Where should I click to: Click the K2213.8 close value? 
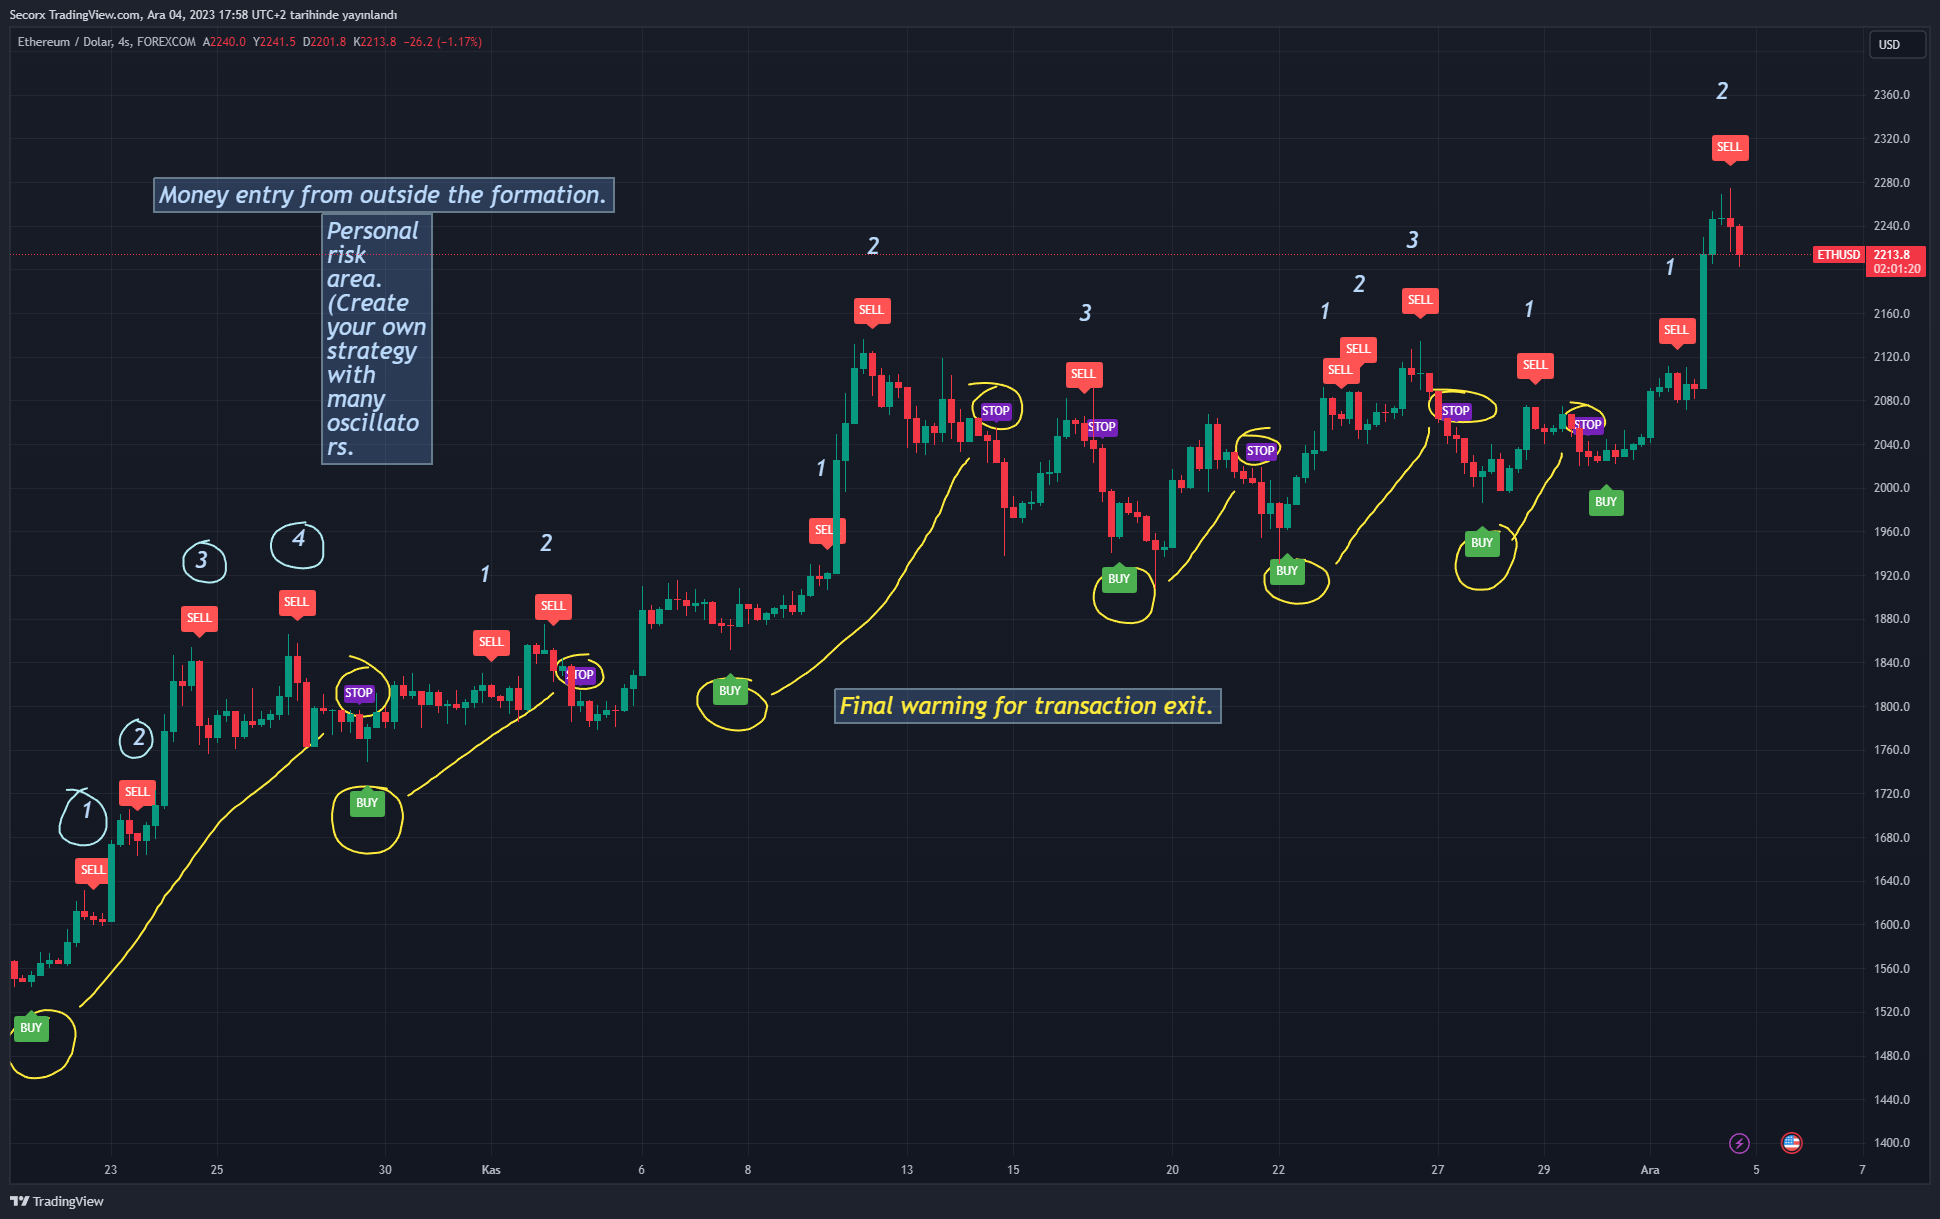pyautogui.click(x=375, y=42)
